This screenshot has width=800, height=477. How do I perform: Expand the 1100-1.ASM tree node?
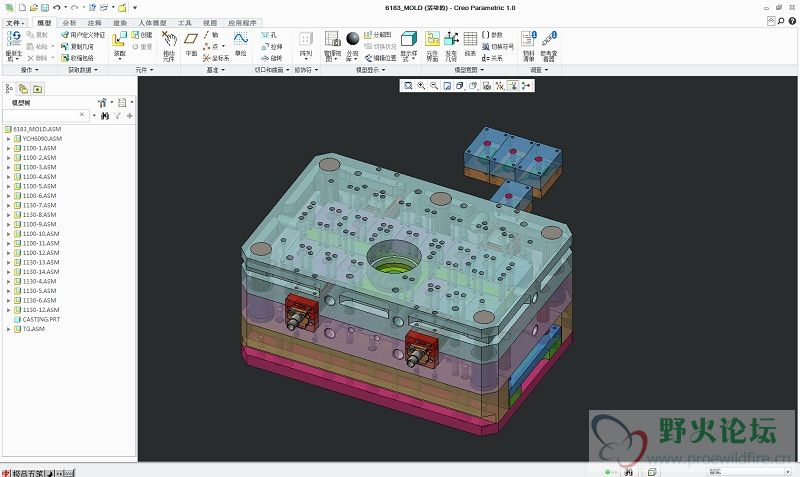(9, 148)
